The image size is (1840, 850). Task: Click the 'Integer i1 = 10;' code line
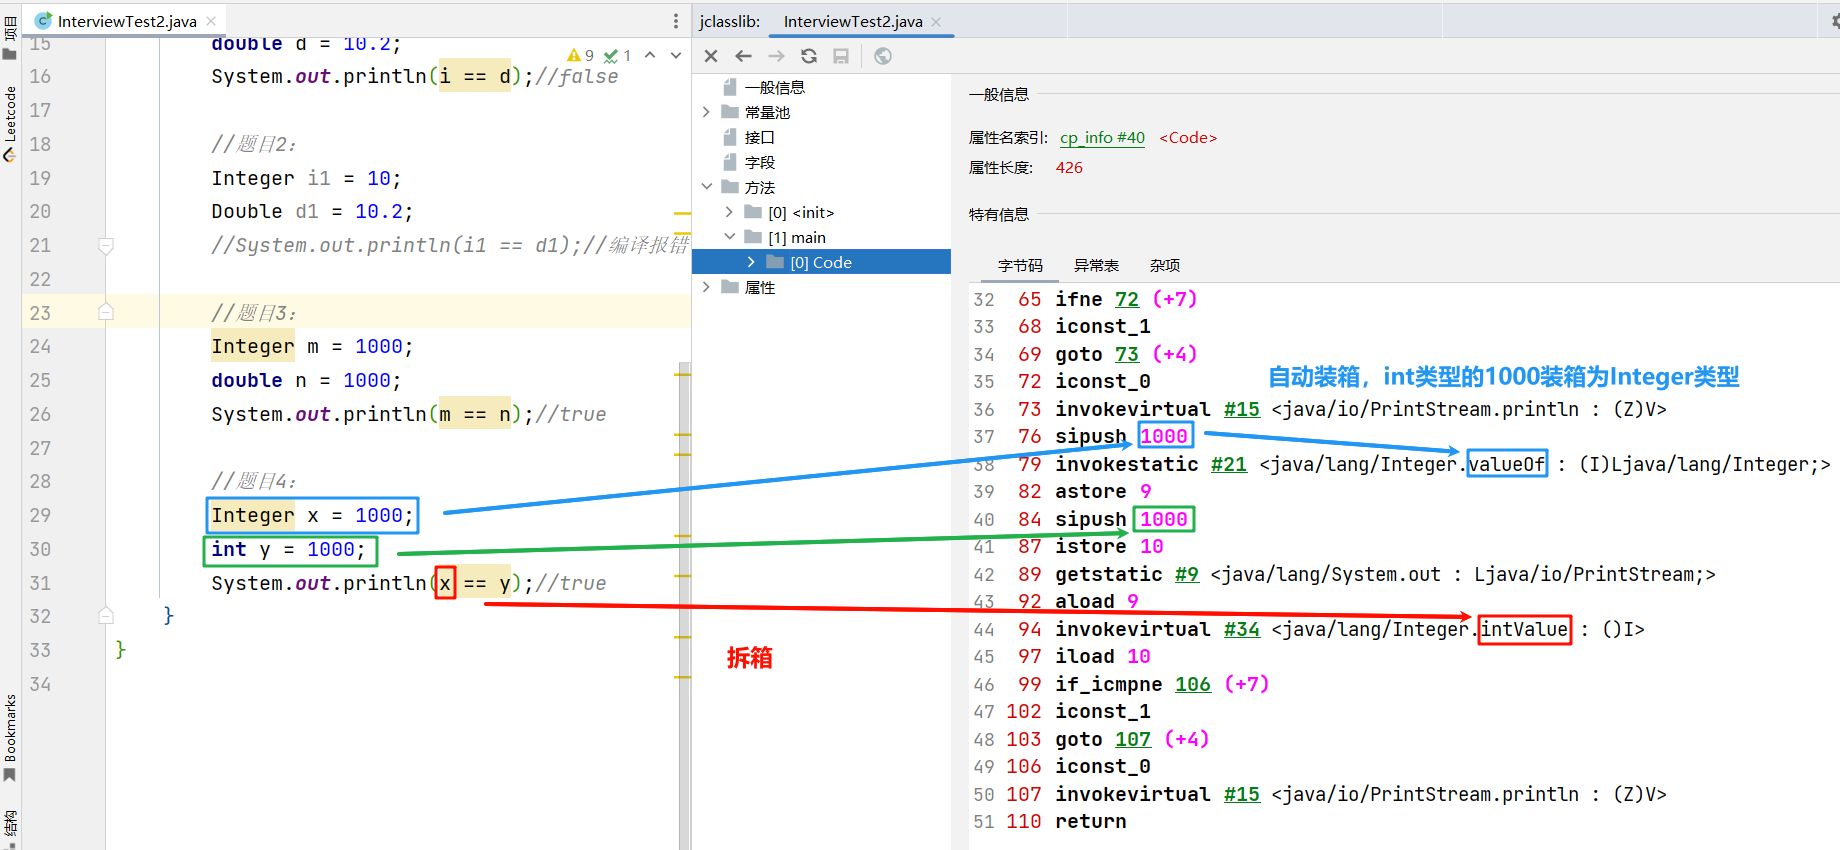click(306, 178)
